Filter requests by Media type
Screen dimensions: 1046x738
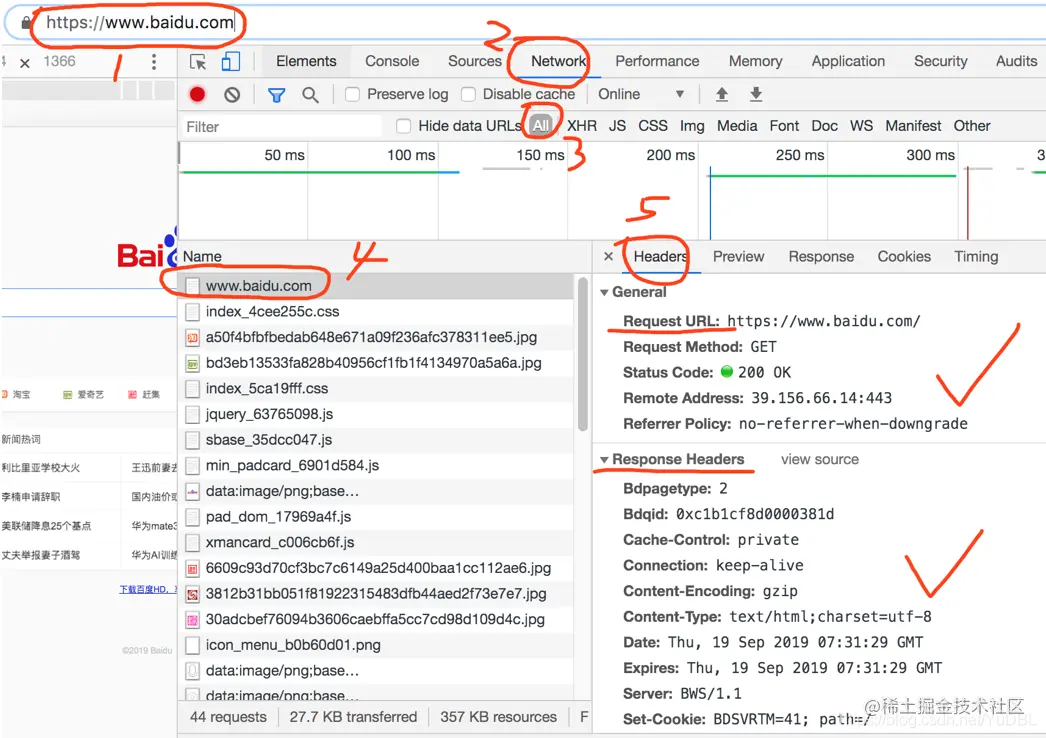click(737, 125)
